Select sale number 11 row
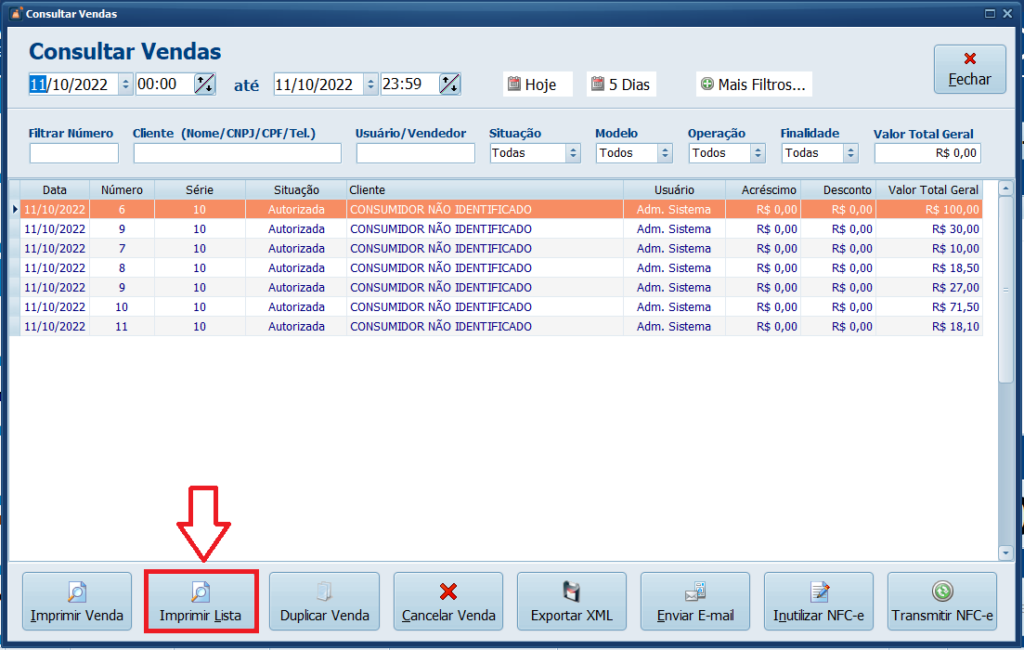The width and height of the screenshot is (1024, 650). pos(400,326)
